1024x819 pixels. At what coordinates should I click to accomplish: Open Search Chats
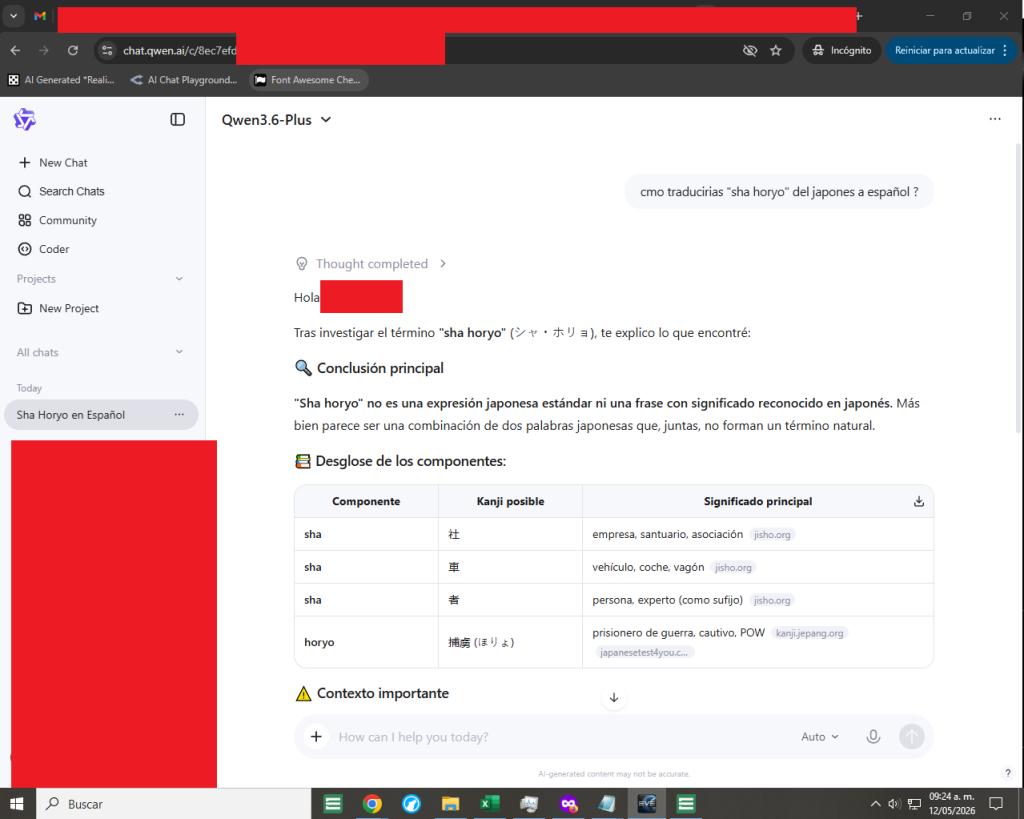pyautogui.click(x=61, y=191)
